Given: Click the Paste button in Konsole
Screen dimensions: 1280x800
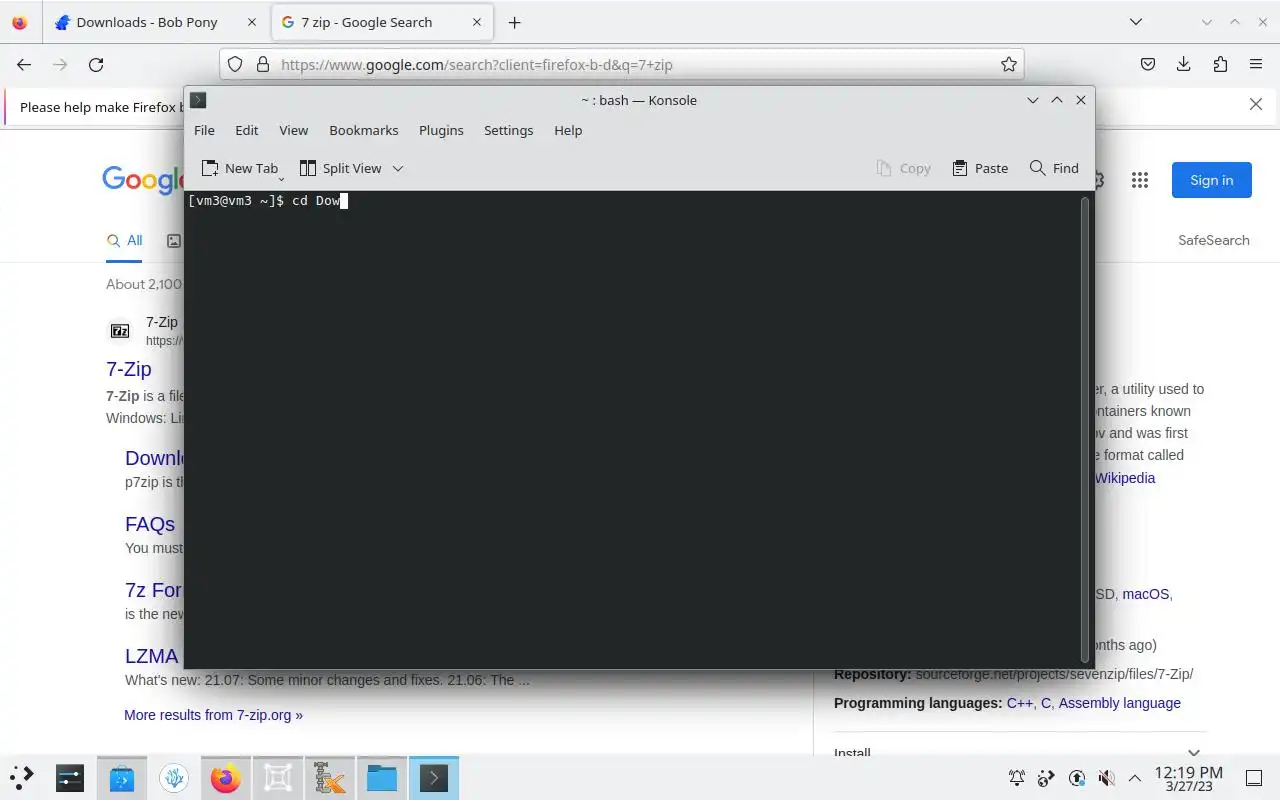Looking at the screenshot, I should pos(980,168).
